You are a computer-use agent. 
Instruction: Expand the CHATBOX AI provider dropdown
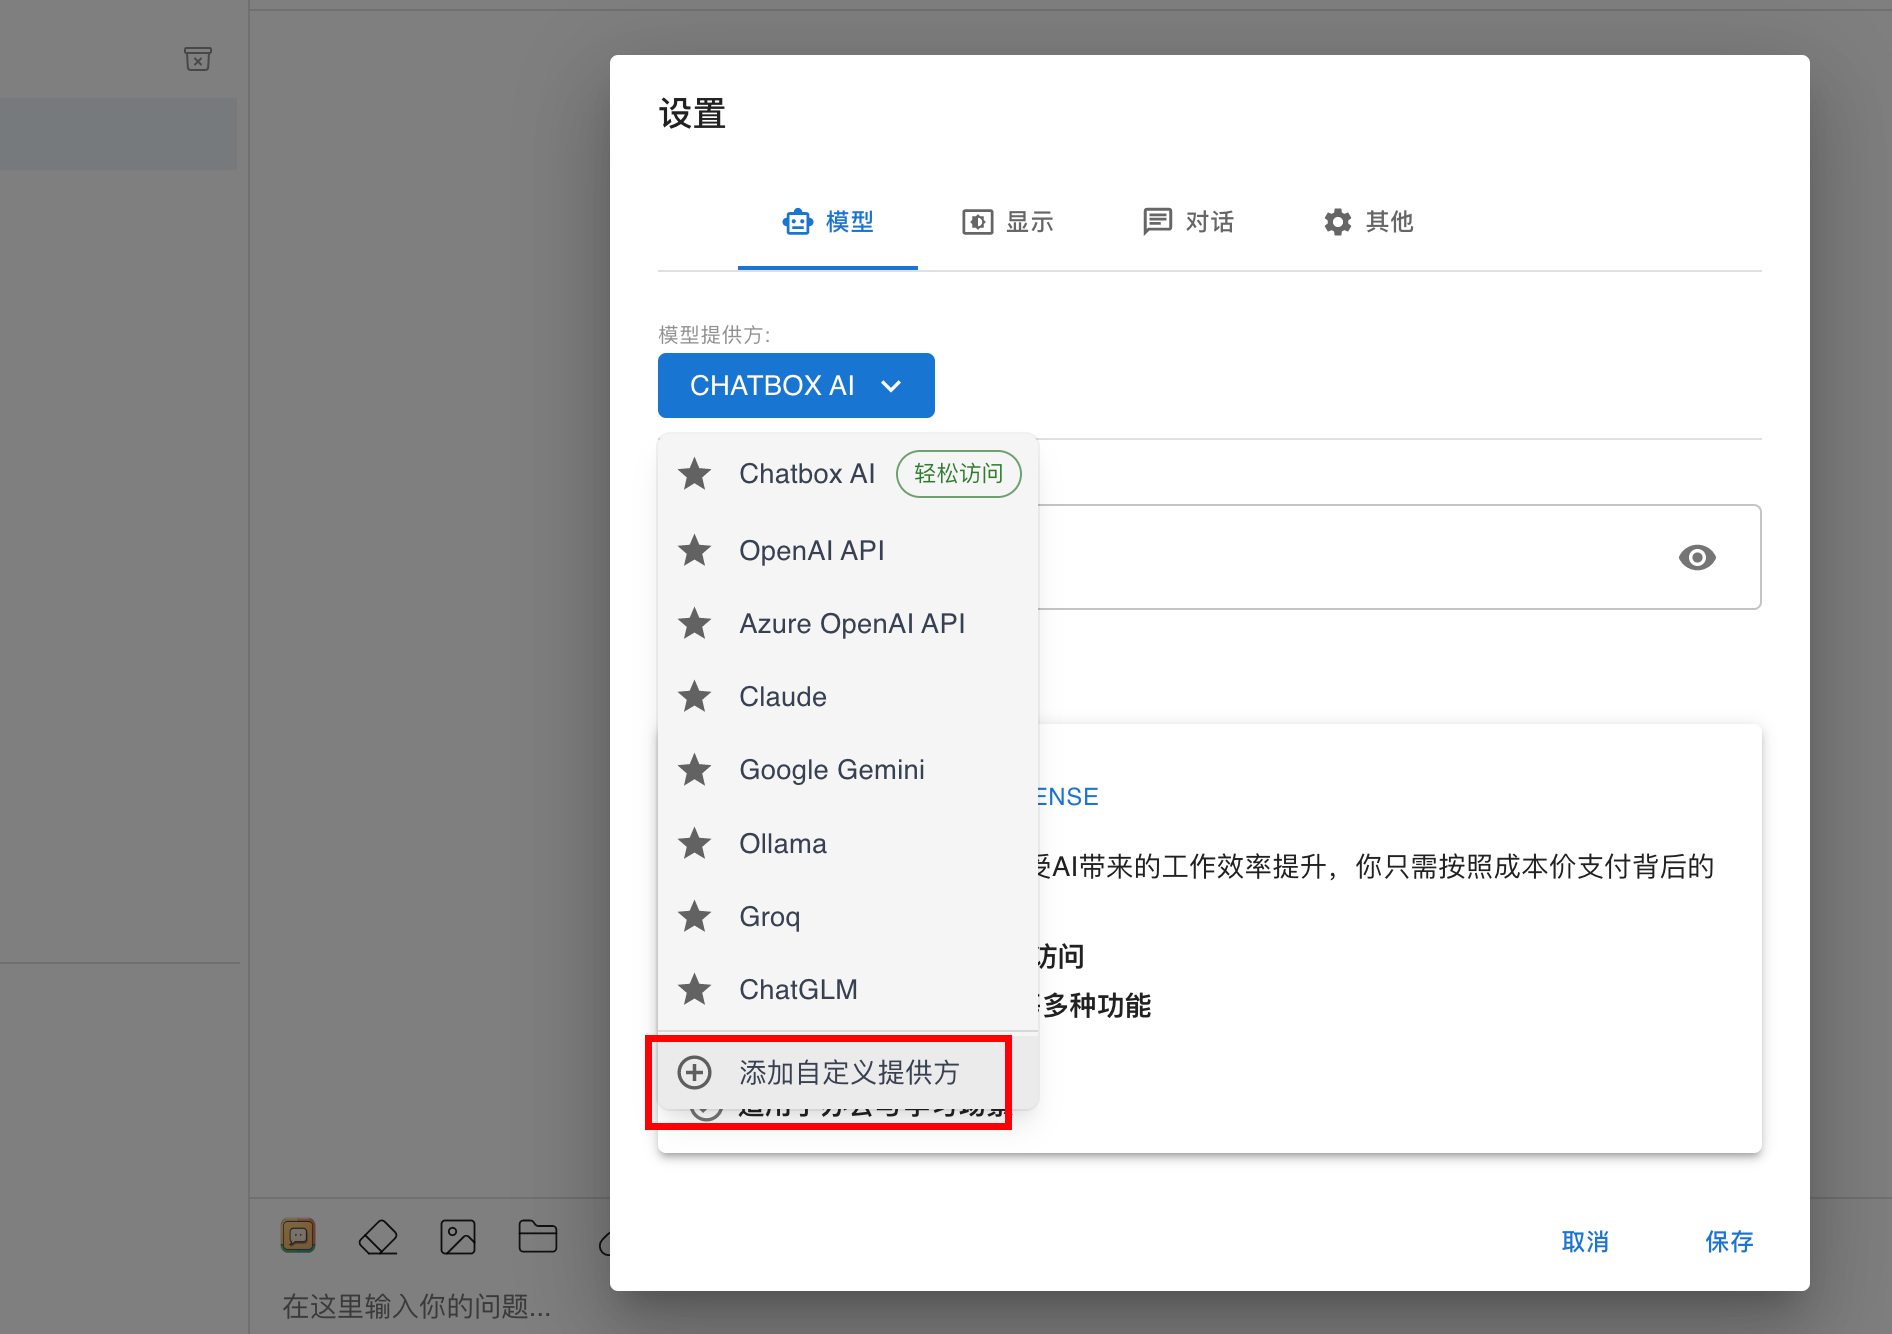pos(796,385)
